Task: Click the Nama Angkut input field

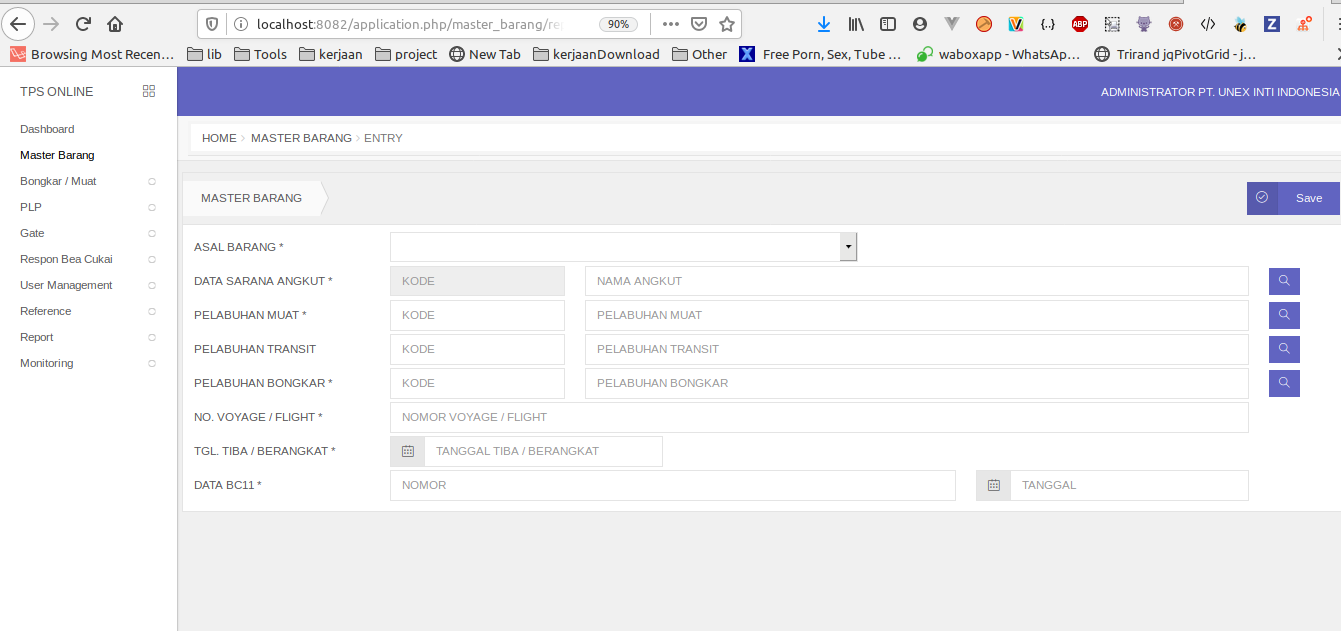Action: tap(917, 281)
